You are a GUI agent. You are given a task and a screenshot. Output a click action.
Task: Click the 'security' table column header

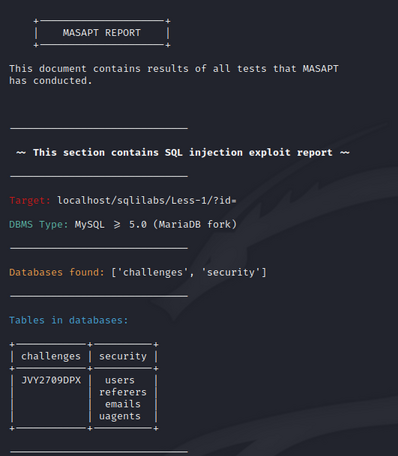tap(123, 356)
